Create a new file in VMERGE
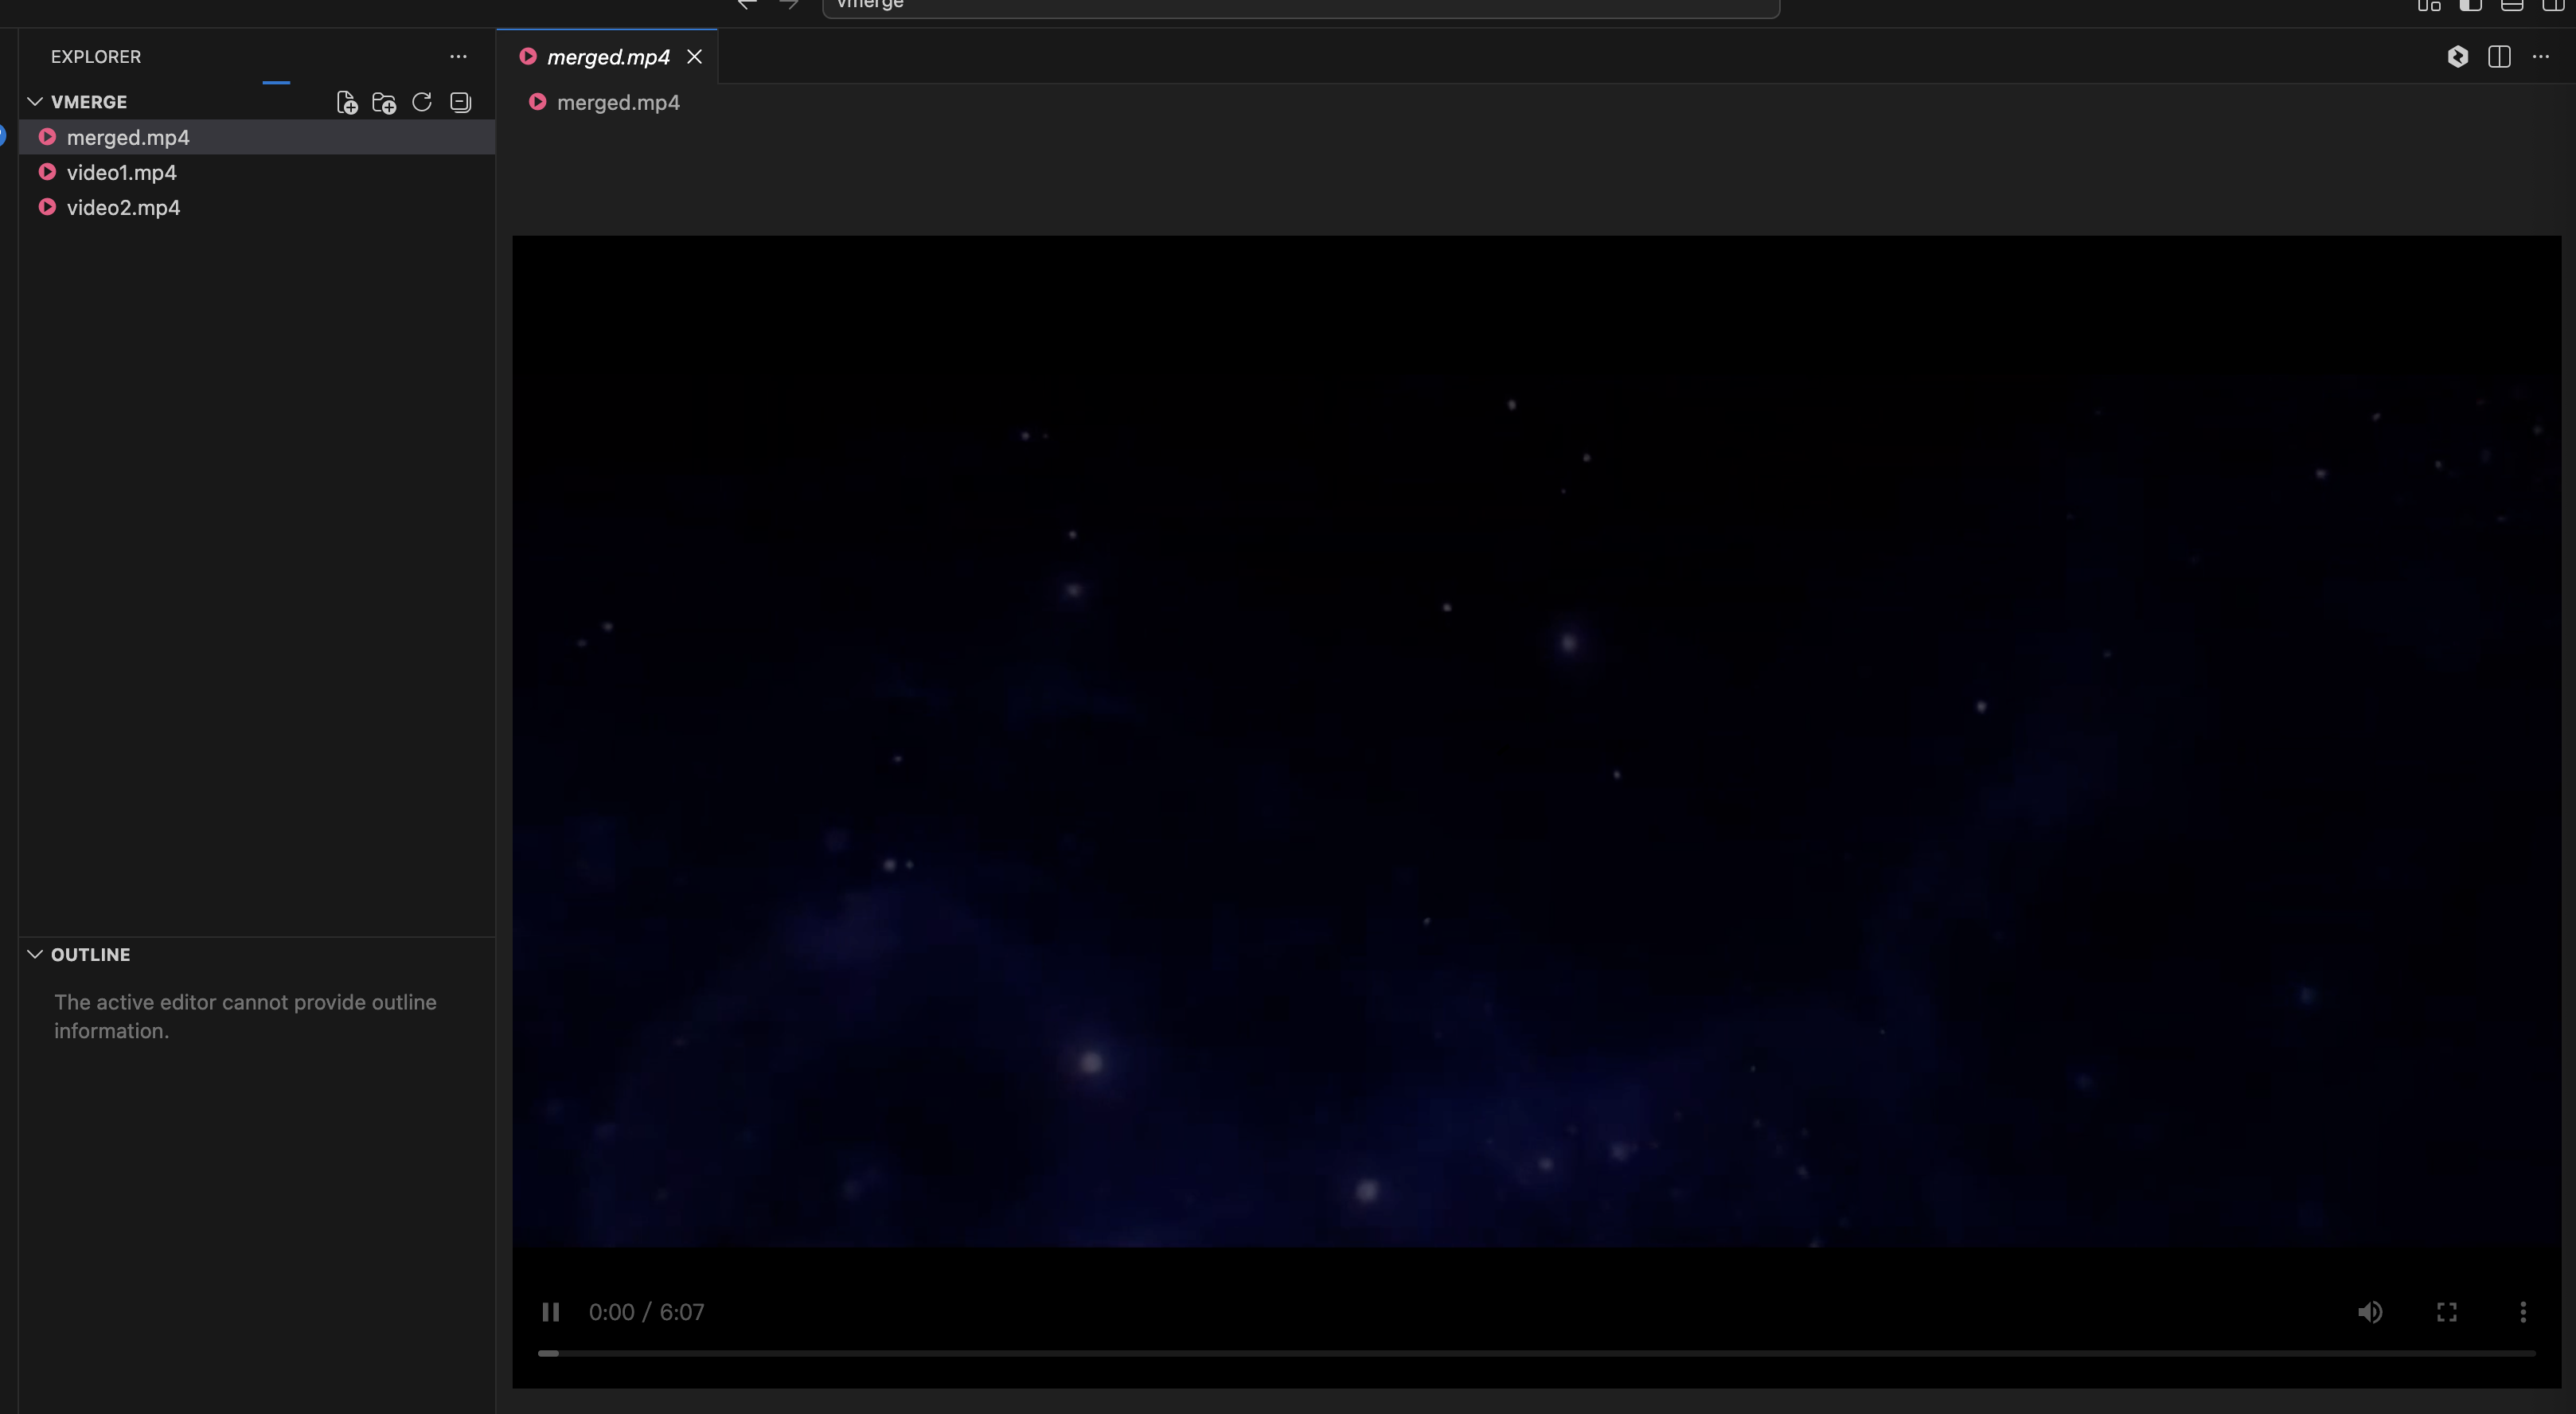This screenshot has height=1414, width=2576. pyautogui.click(x=347, y=102)
